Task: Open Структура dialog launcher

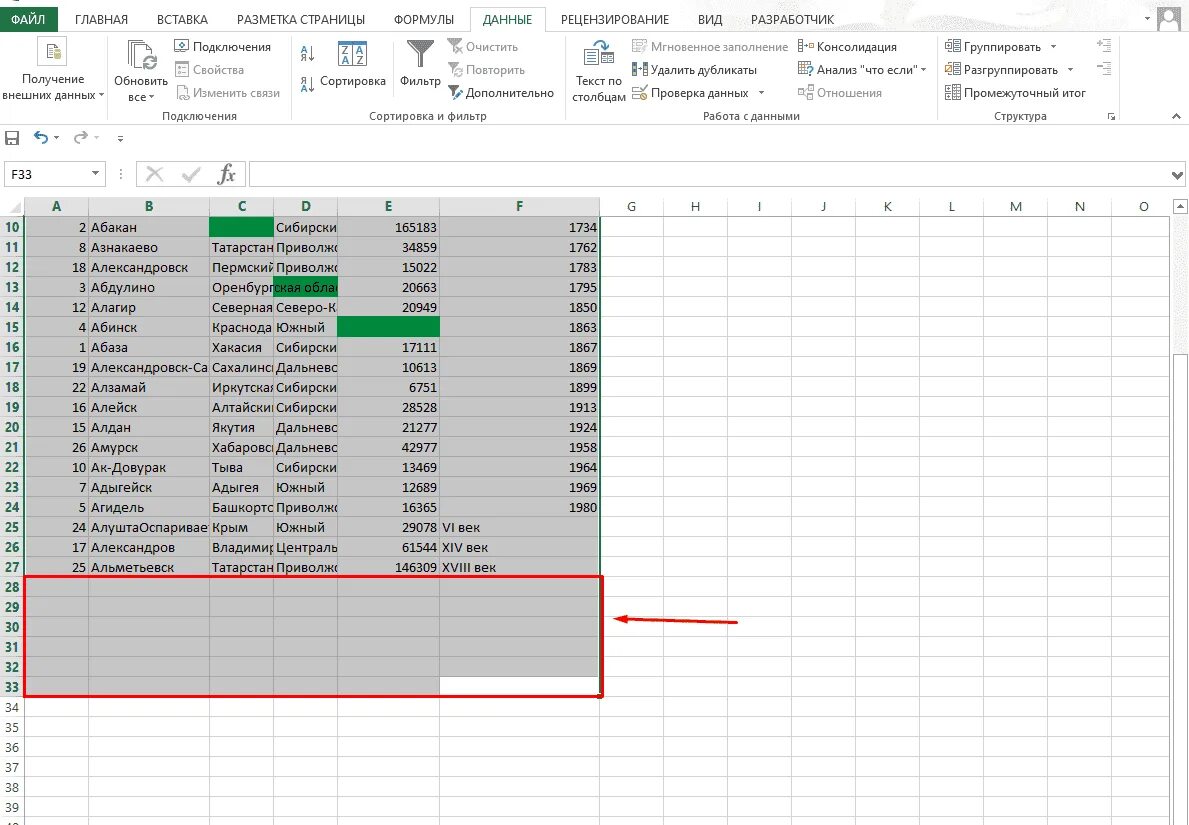Action: click(1111, 116)
